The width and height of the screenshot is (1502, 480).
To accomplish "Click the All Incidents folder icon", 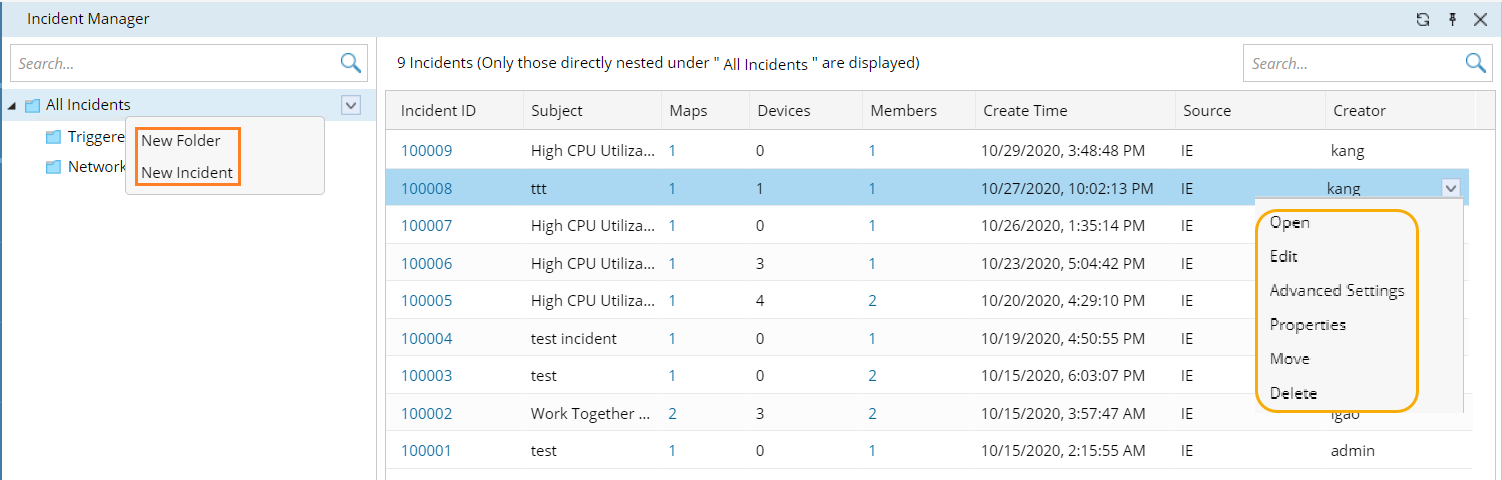I will click(x=32, y=105).
